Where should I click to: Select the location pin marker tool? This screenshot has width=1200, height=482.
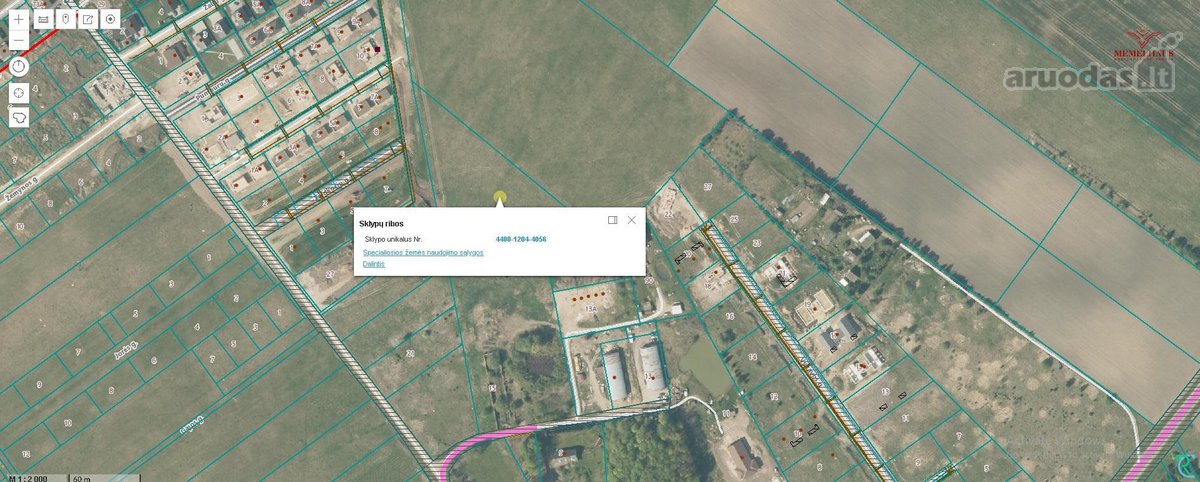coord(66,19)
